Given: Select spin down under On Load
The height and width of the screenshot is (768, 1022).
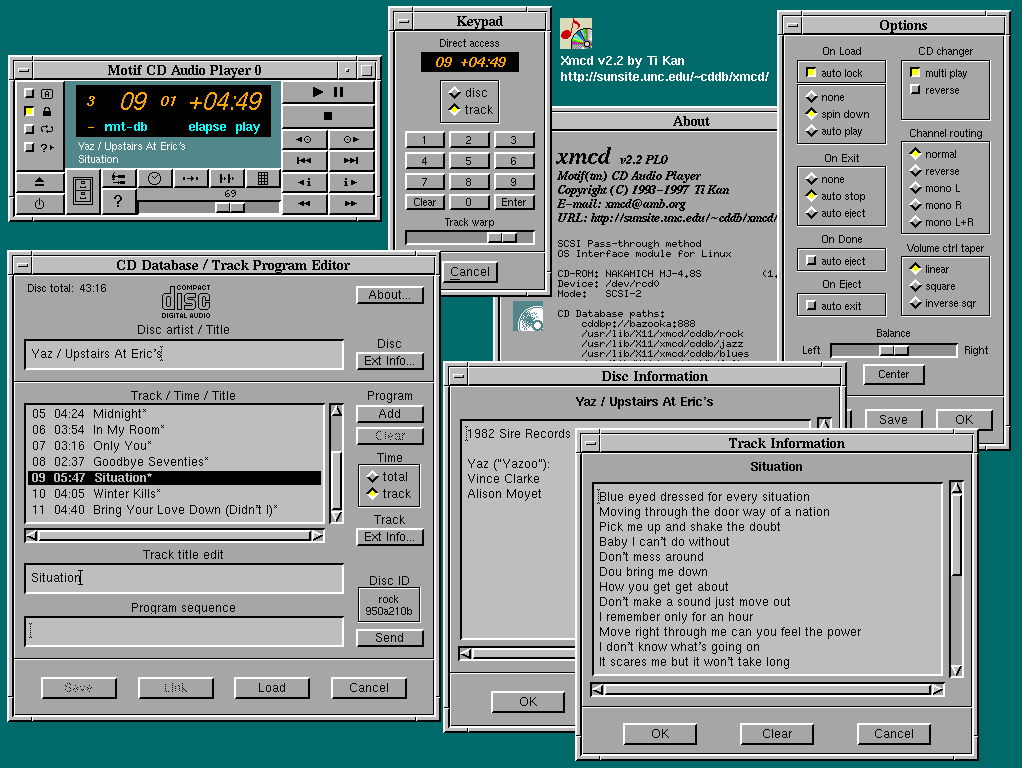Looking at the screenshot, I should point(811,114).
